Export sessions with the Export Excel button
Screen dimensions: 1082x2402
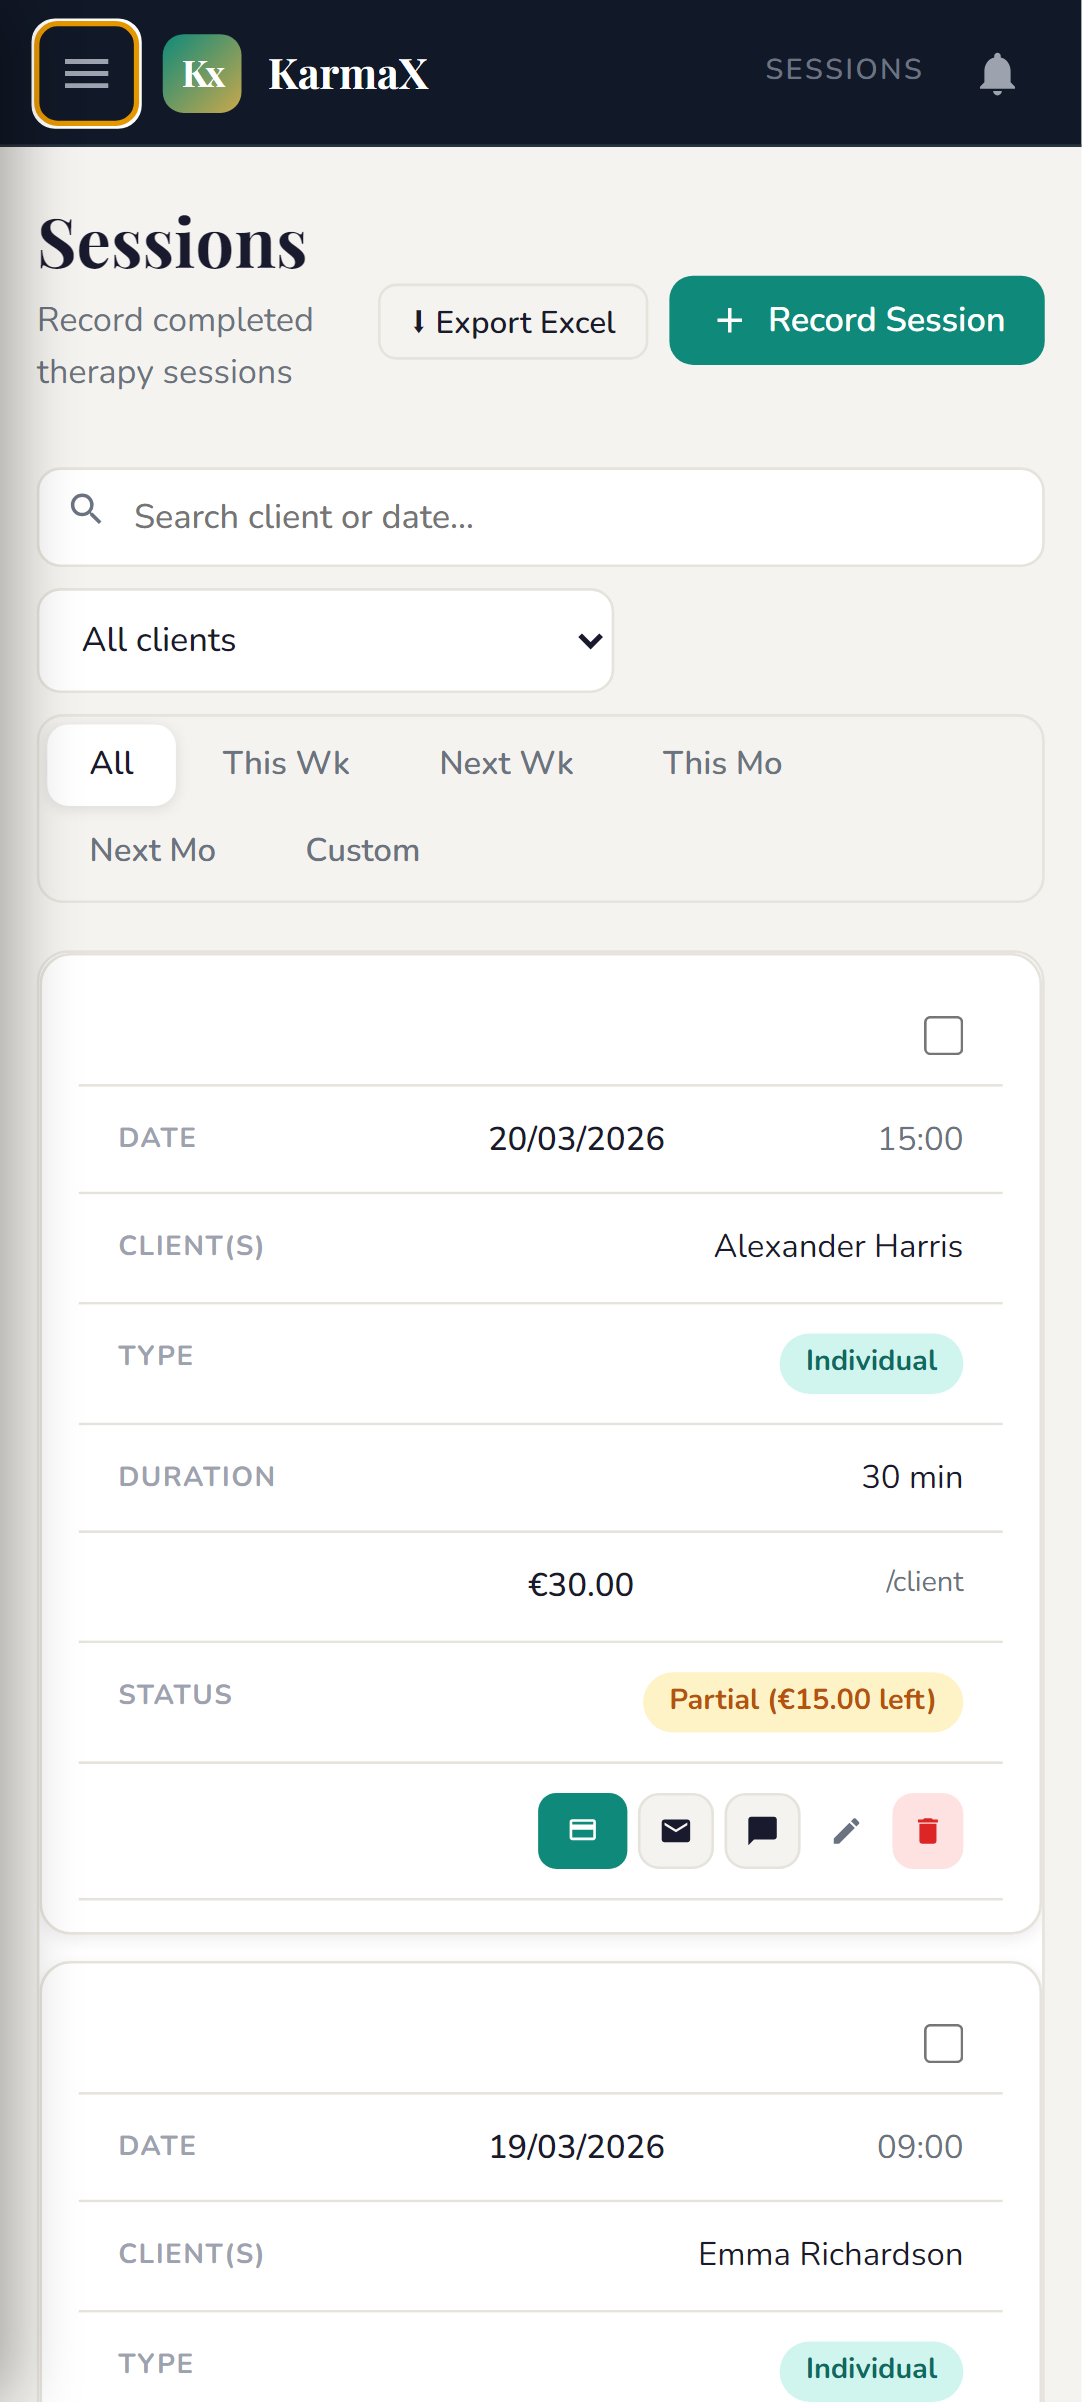[513, 322]
